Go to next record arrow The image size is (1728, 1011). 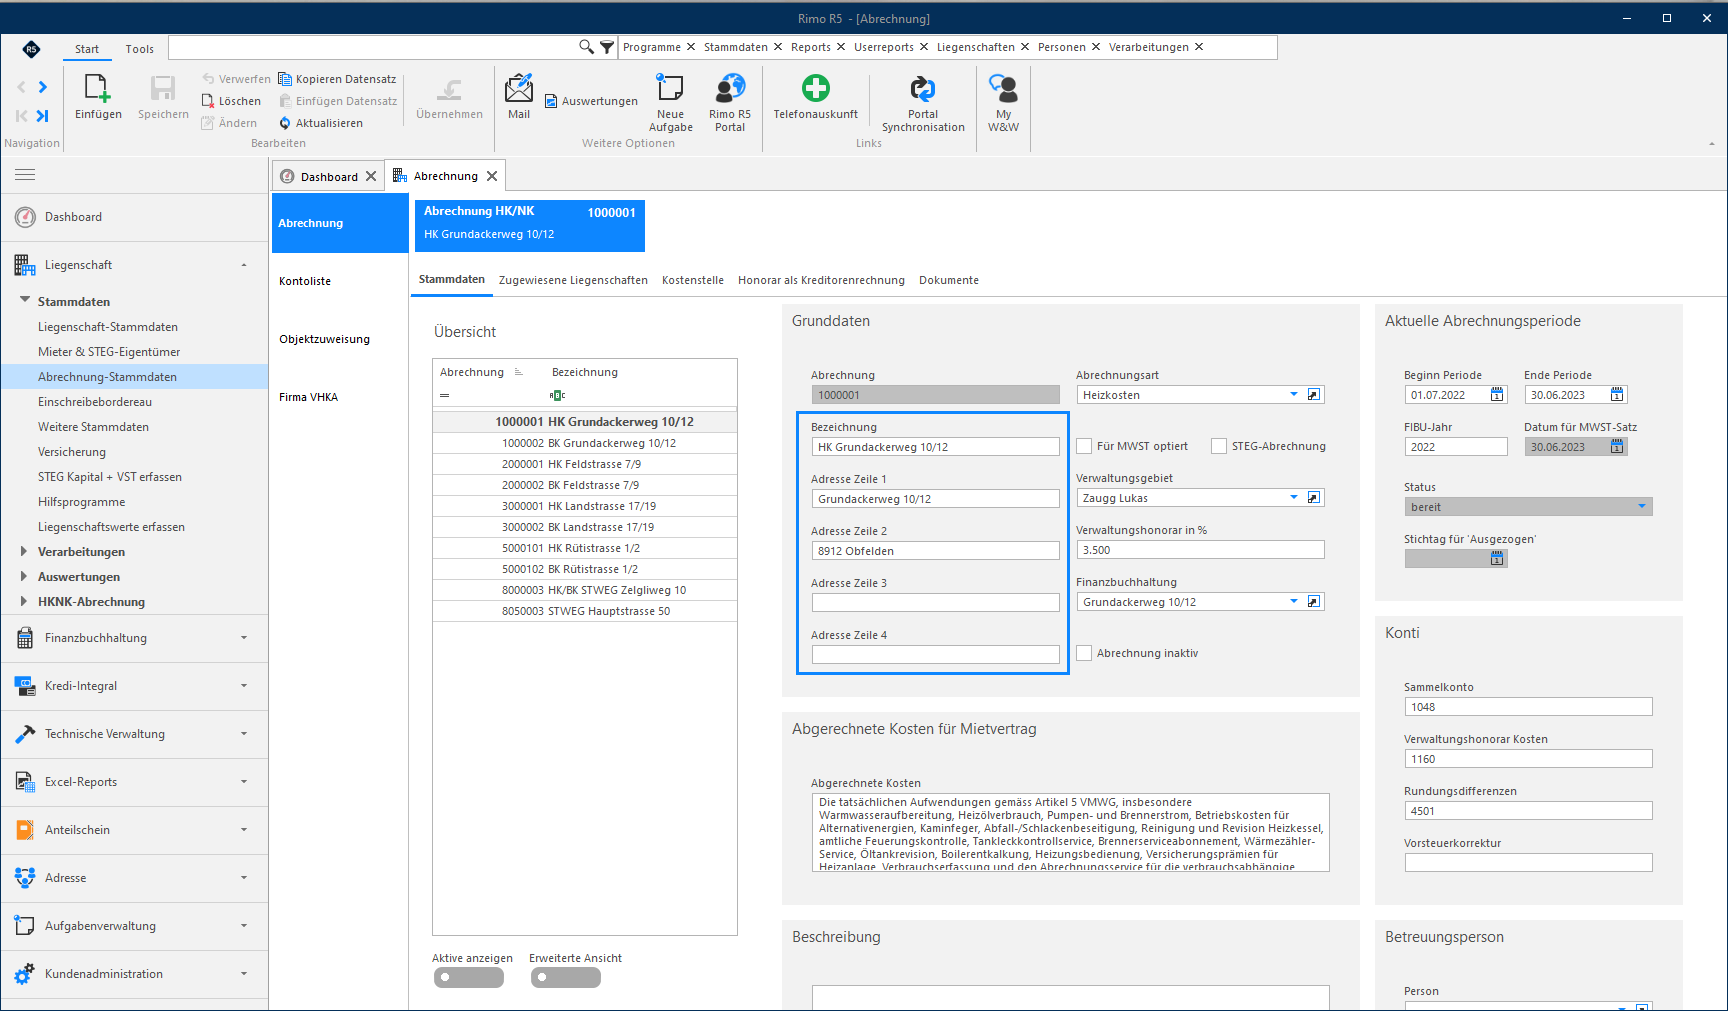click(43, 87)
